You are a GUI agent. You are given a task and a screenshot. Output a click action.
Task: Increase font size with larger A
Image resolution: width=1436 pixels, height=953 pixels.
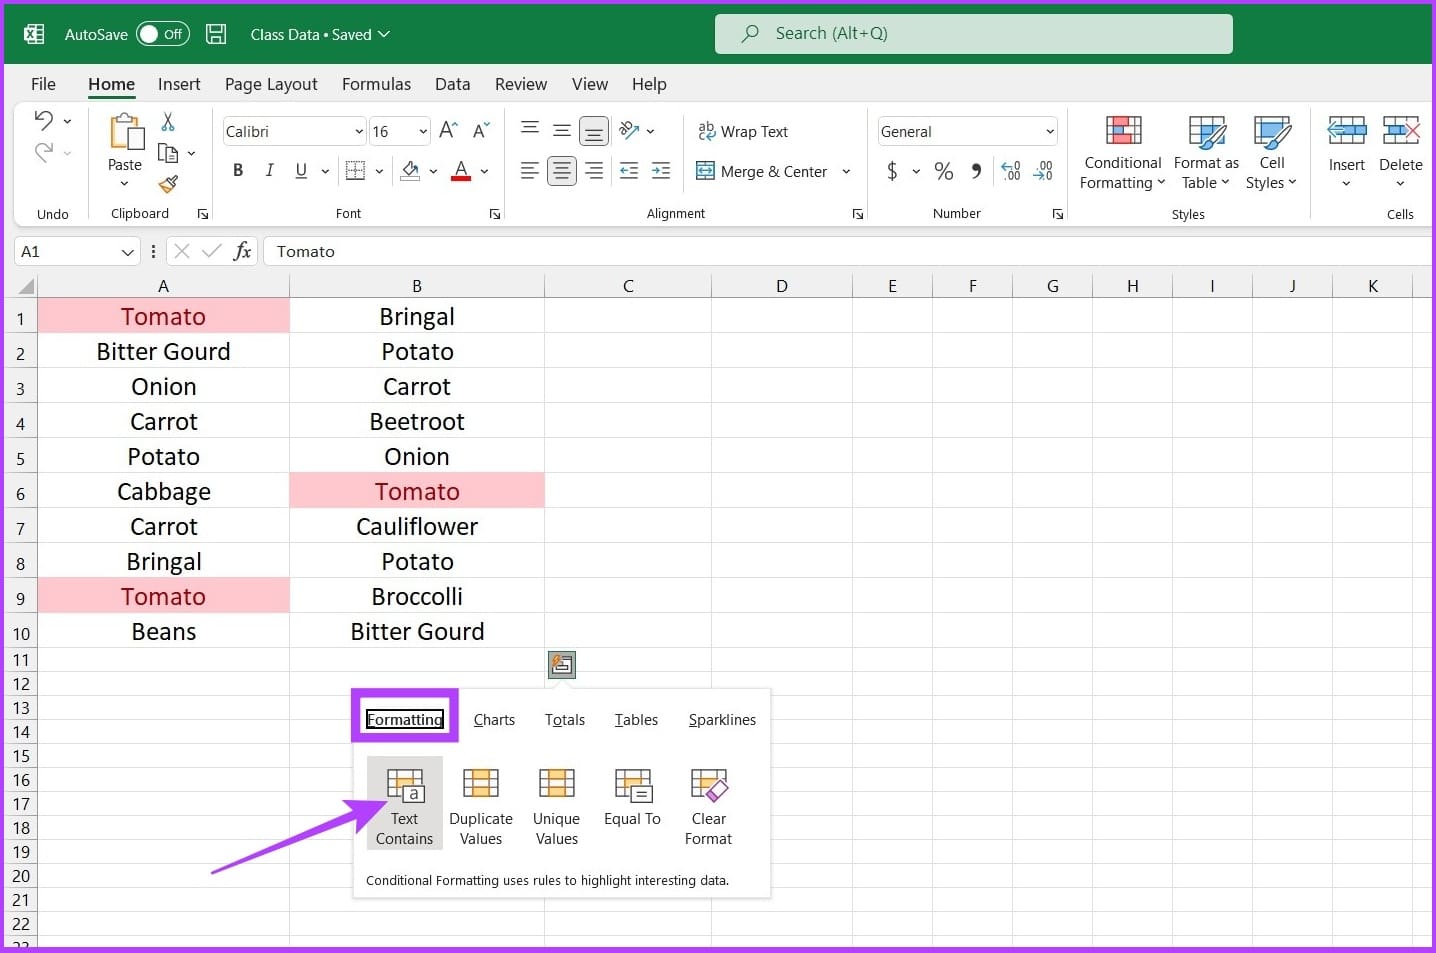click(448, 131)
